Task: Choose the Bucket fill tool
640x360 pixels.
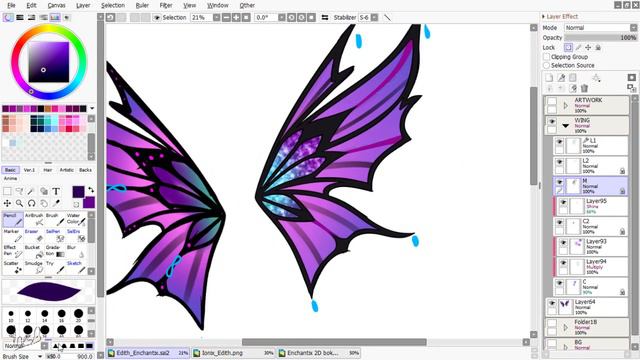Action: pyautogui.click(x=34, y=251)
